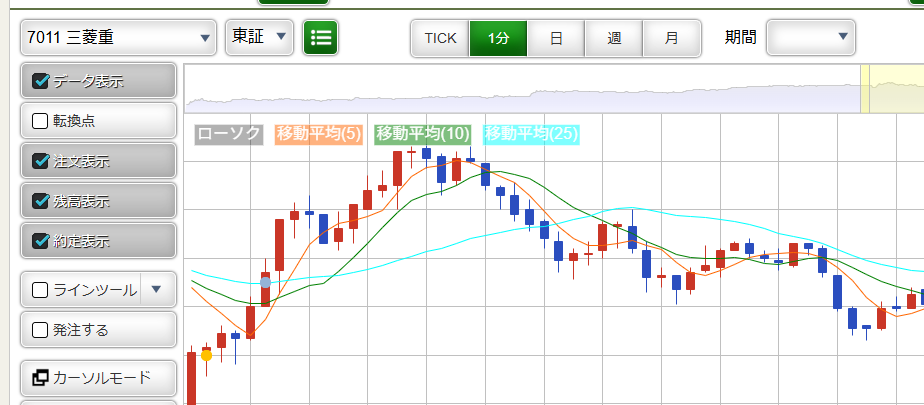Click the green list icon button
This screenshot has height=405, width=924.
point(321,38)
